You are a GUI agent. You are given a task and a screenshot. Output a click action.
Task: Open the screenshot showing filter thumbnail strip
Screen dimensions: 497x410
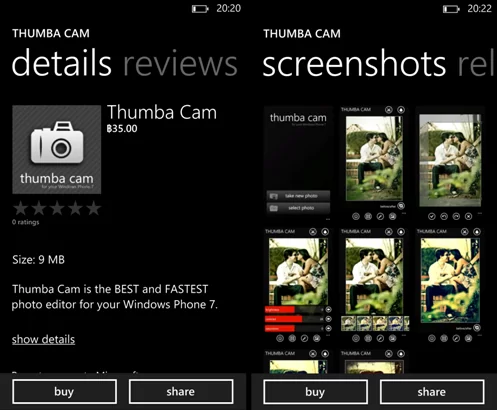click(374, 285)
